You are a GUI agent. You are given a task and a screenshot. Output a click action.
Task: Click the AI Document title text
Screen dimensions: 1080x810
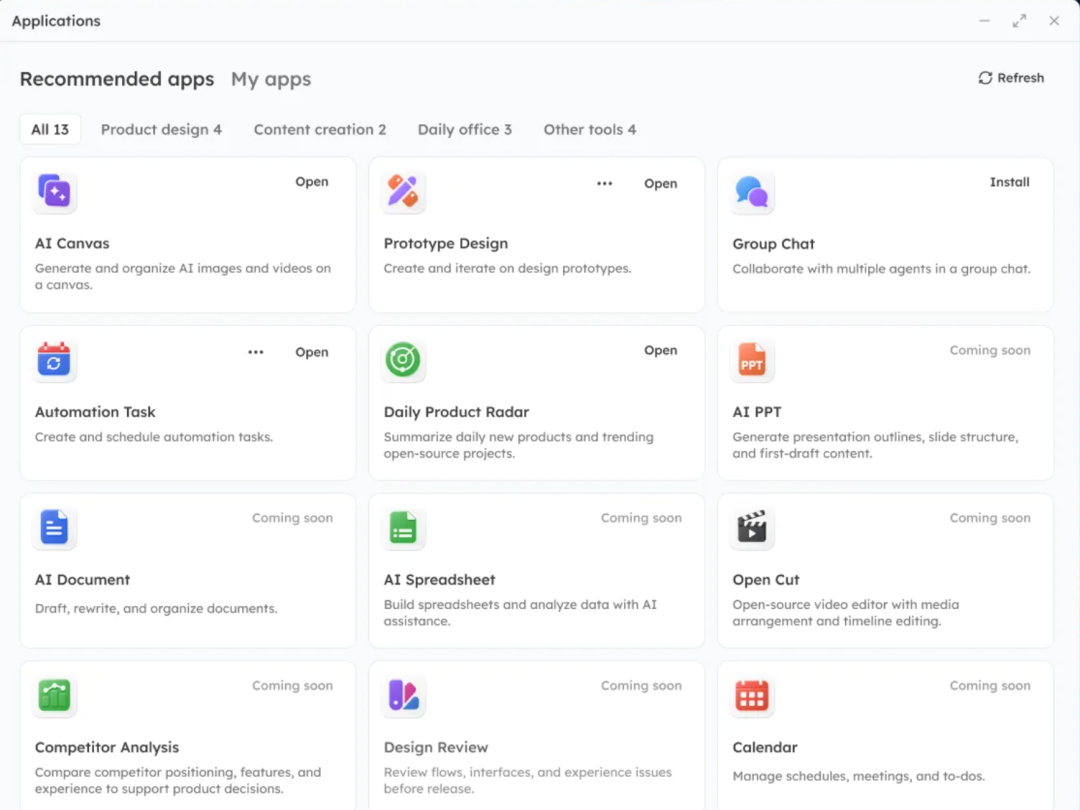tap(83, 580)
